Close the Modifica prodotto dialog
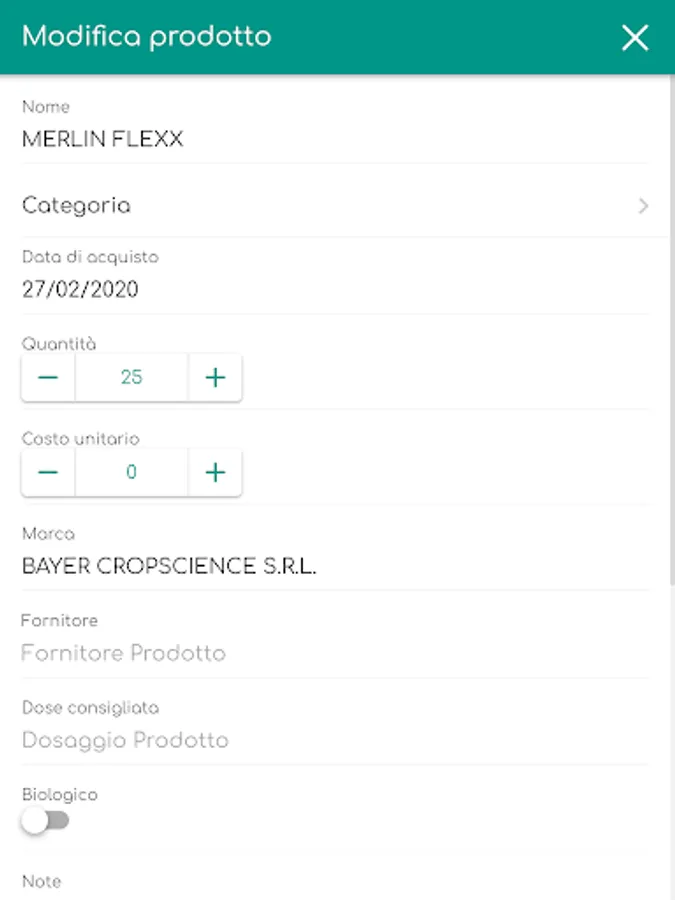The width and height of the screenshot is (675, 900). 635,38
